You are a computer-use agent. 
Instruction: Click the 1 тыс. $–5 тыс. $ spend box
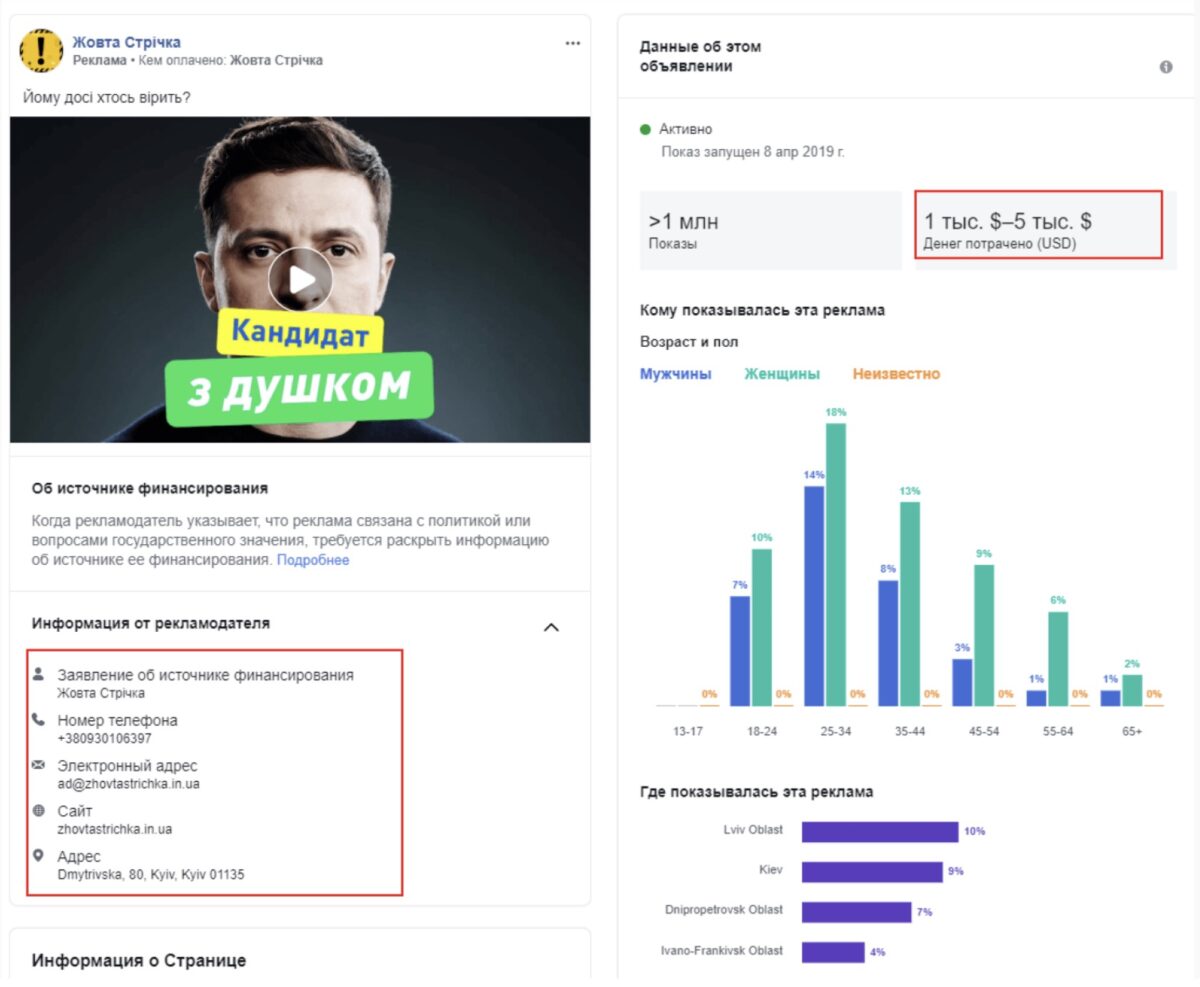(1039, 225)
